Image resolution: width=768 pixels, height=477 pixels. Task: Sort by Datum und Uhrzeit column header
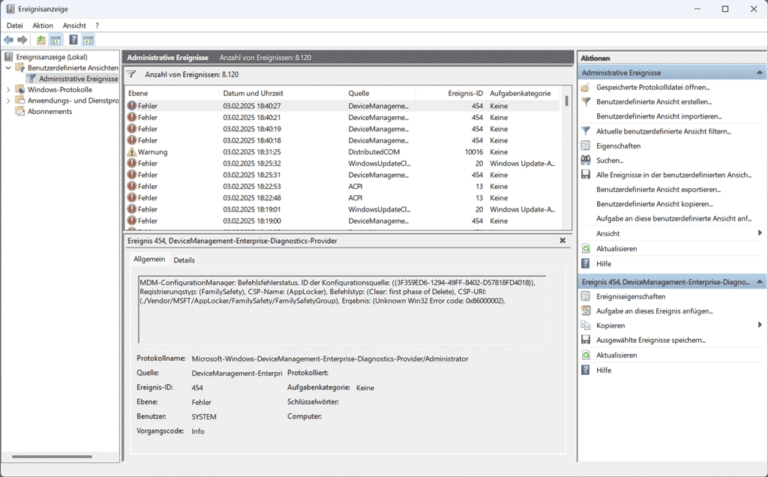(282, 93)
